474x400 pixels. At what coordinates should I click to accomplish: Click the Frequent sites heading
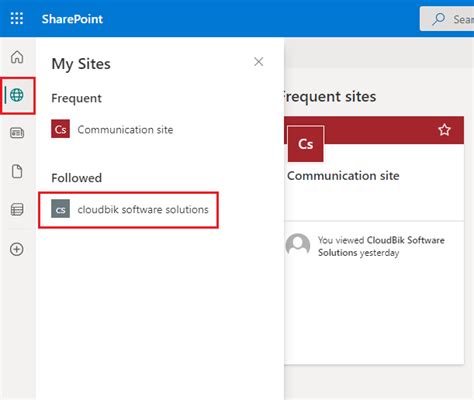coord(330,97)
